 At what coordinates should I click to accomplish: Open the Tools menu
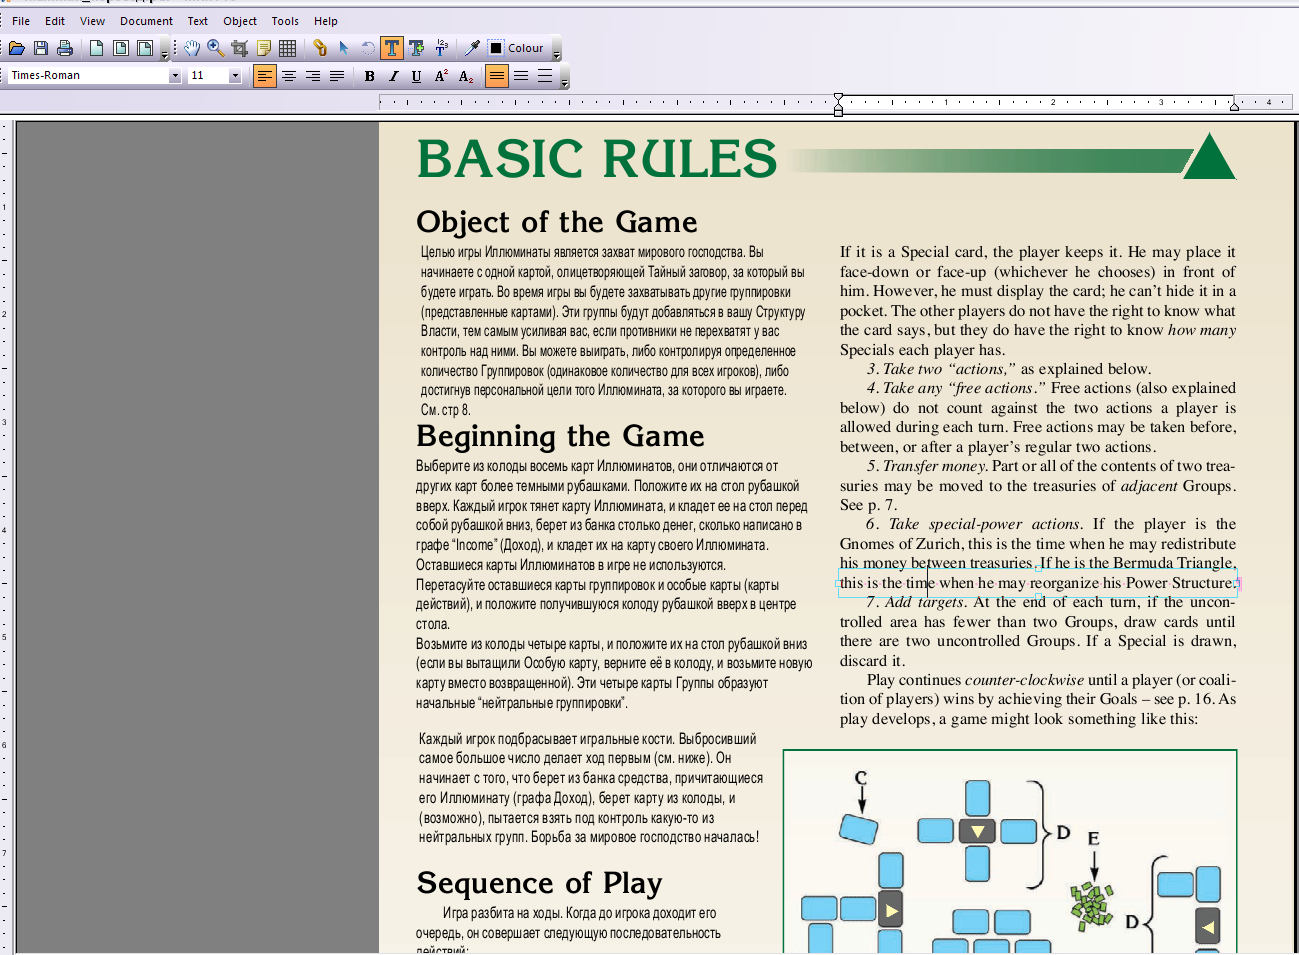click(x=285, y=21)
